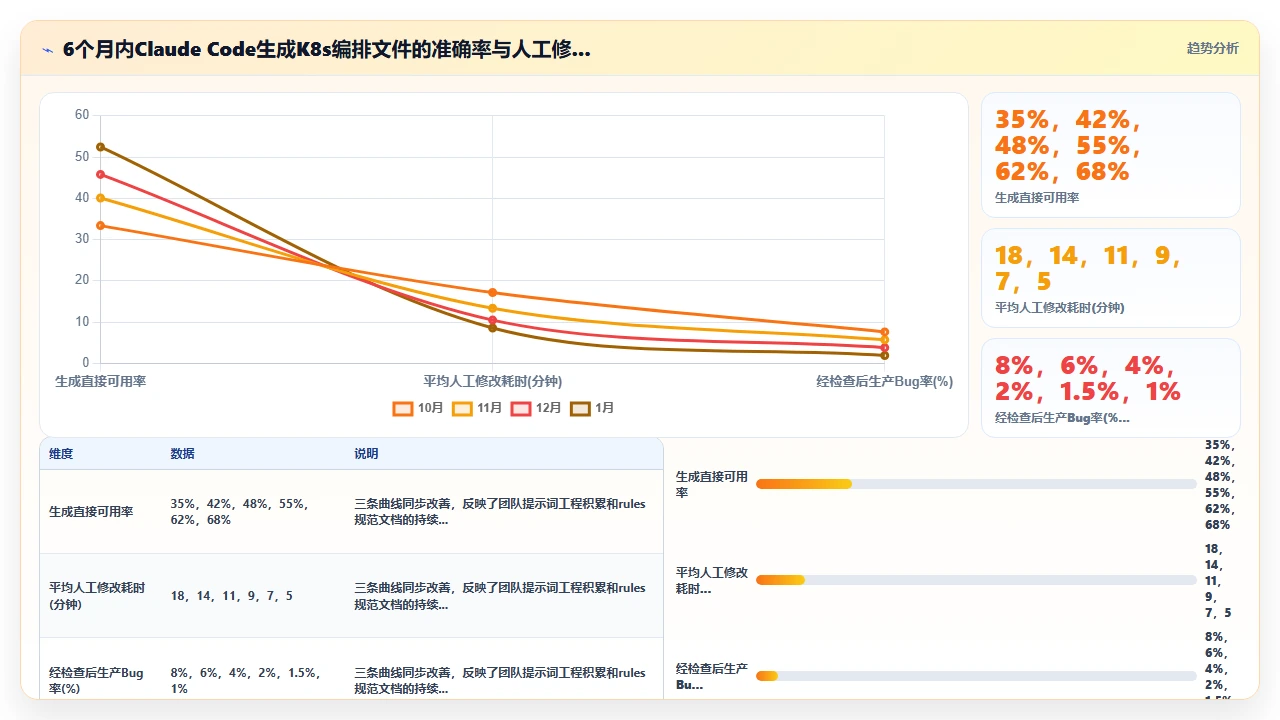Select the 11月 data point at 生成直接可用率

click(100, 198)
